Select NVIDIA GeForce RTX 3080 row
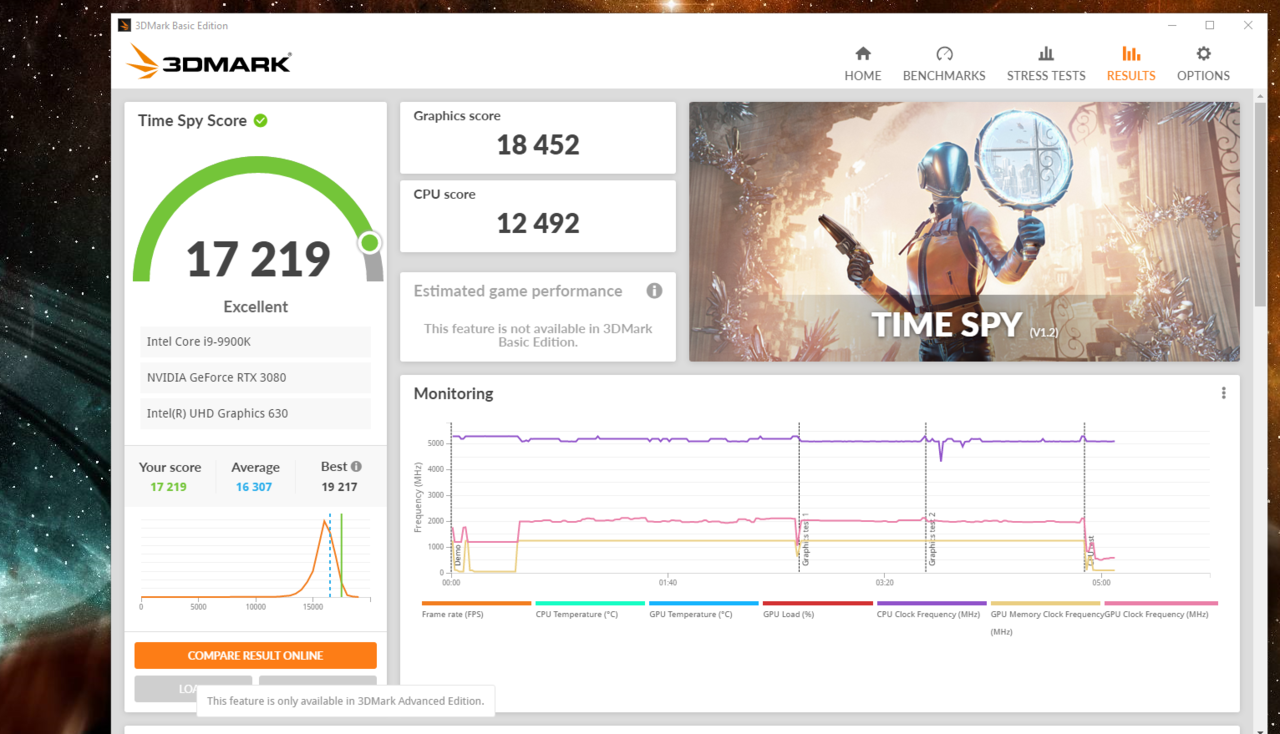Image resolution: width=1280 pixels, height=734 pixels. pyautogui.click(x=255, y=378)
